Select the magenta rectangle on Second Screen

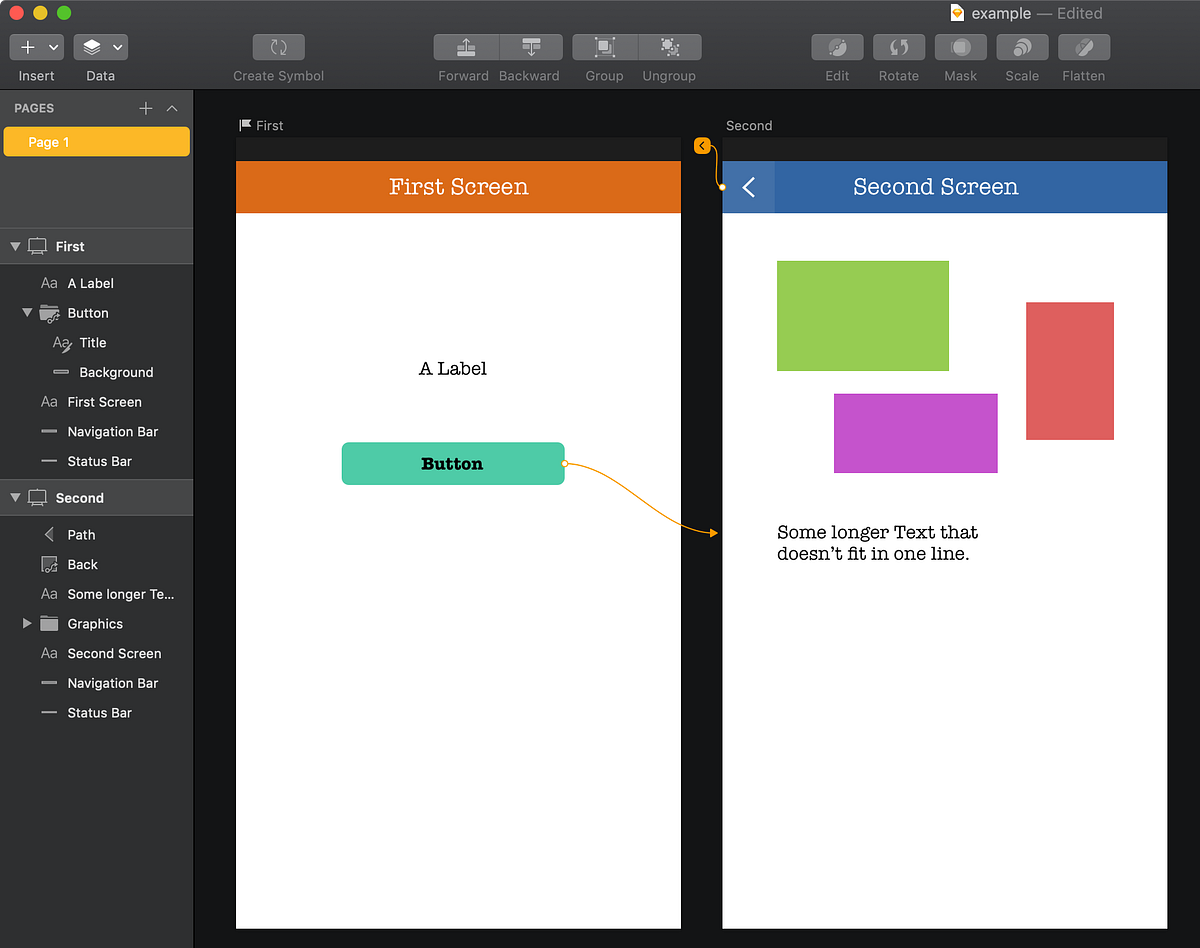click(915, 433)
